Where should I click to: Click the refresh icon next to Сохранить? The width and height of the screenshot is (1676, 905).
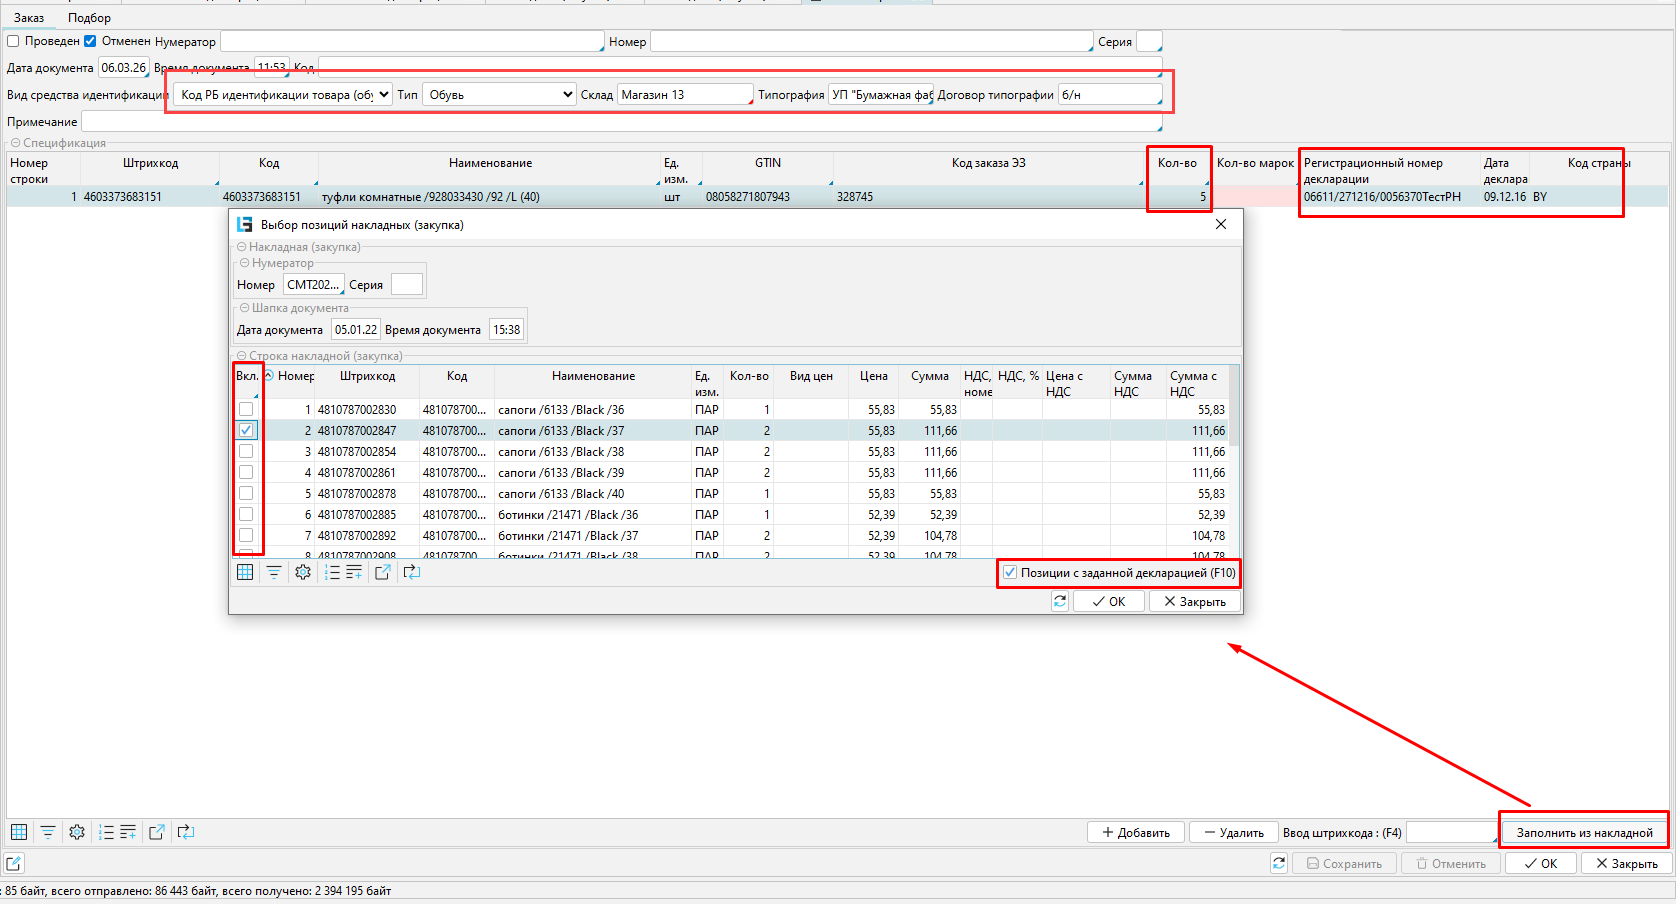point(1279,863)
